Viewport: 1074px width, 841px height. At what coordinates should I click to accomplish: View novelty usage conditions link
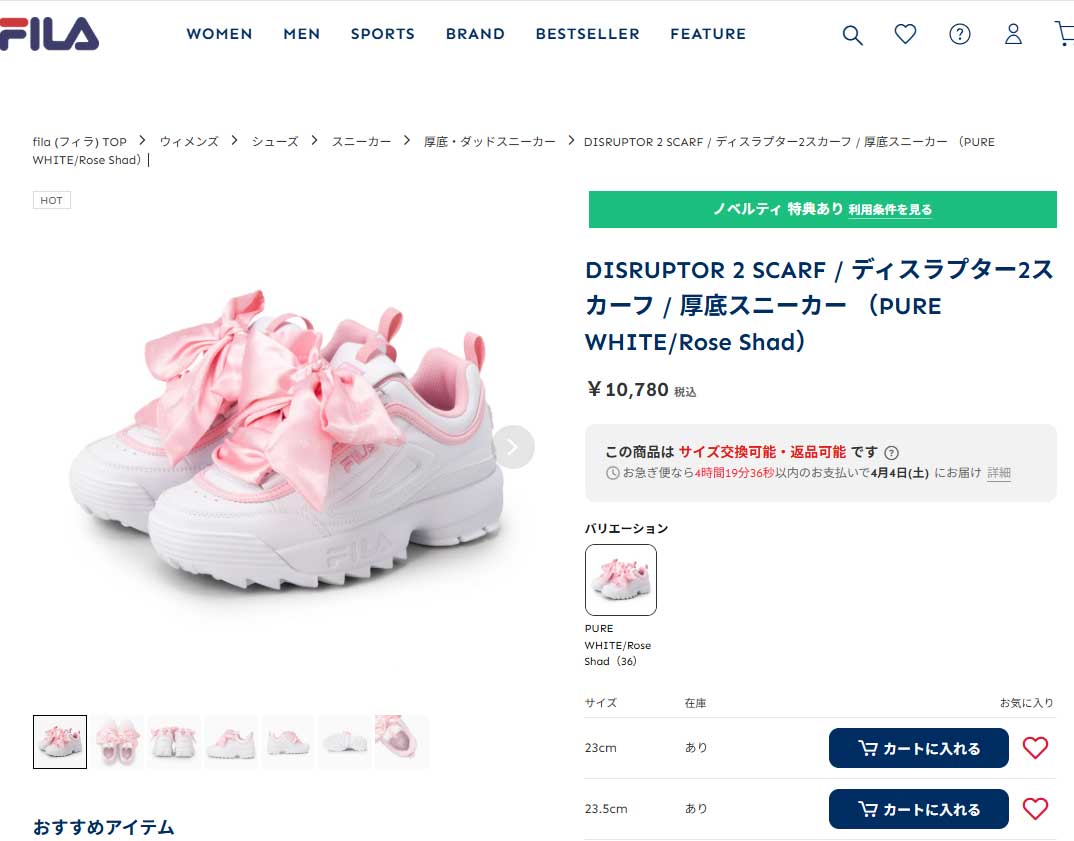tap(890, 210)
